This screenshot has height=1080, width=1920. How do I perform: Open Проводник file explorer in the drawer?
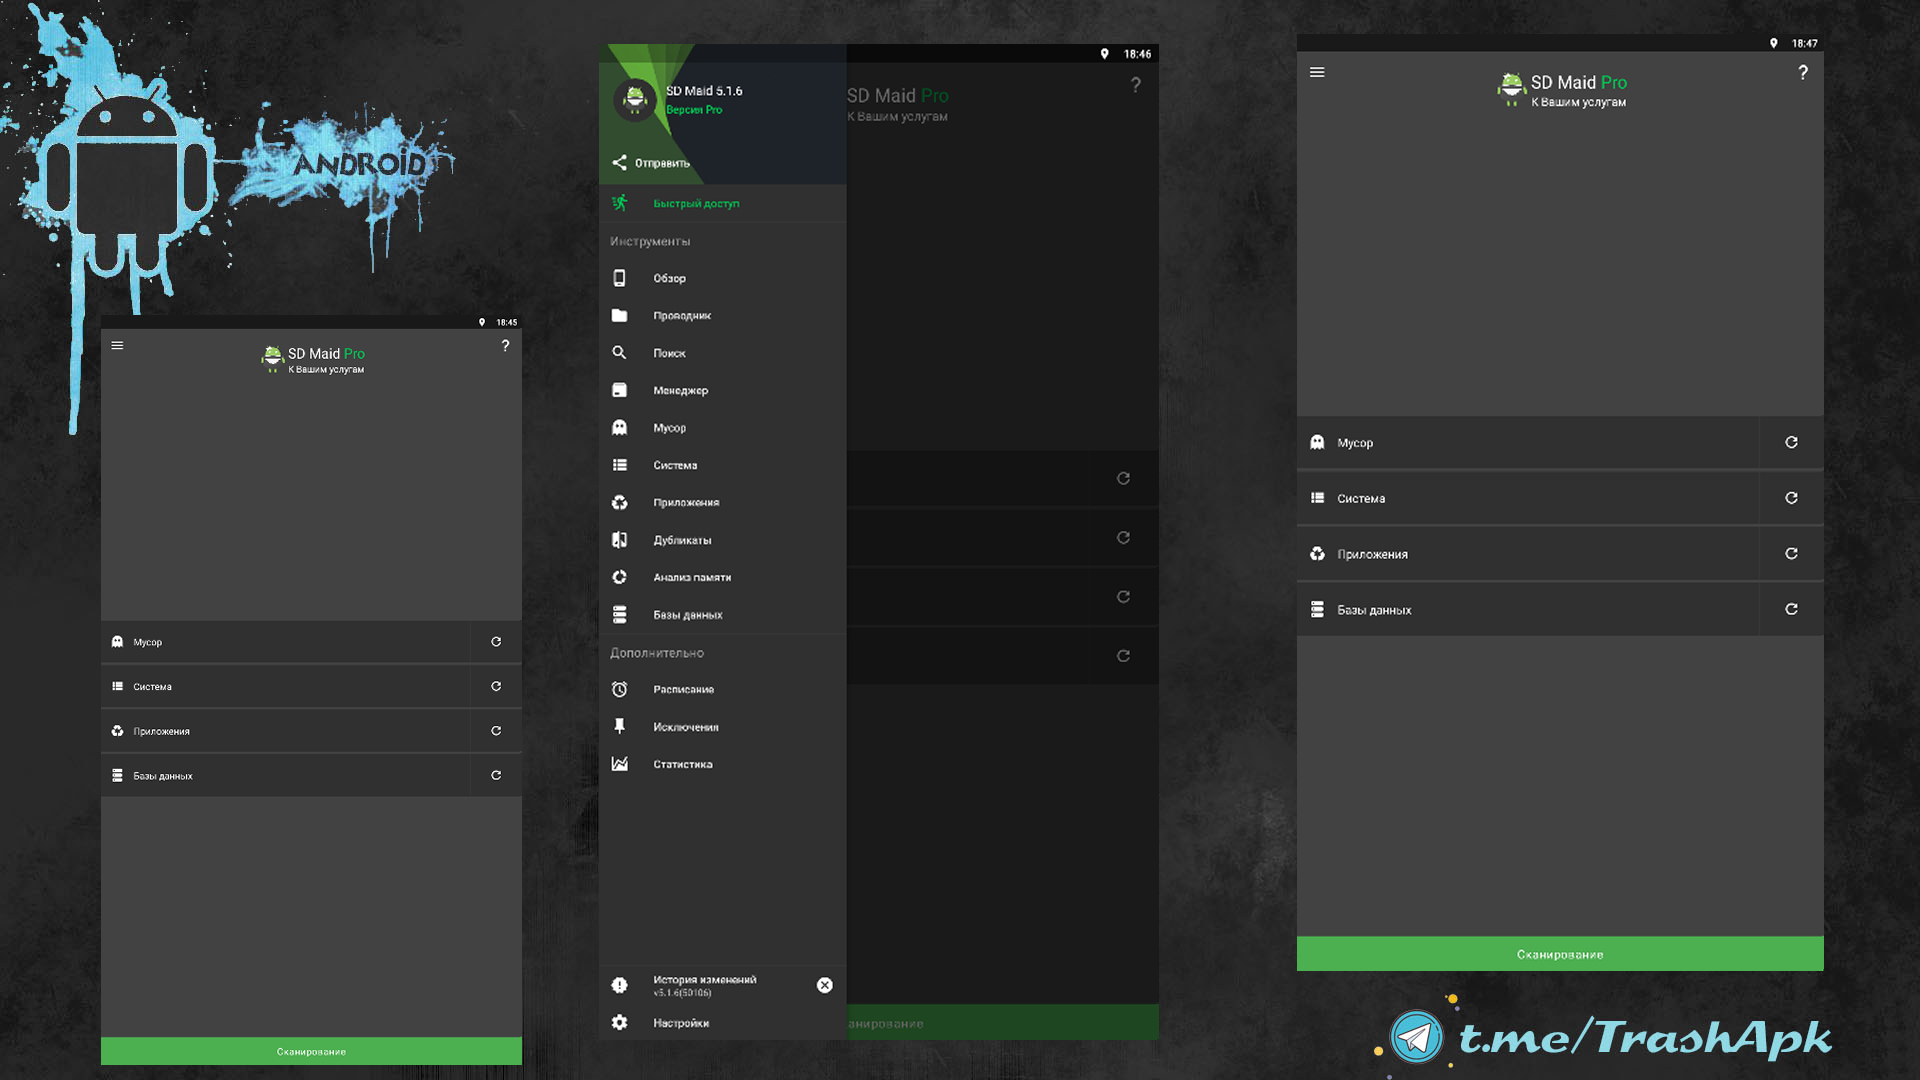pyautogui.click(x=681, y=315)
